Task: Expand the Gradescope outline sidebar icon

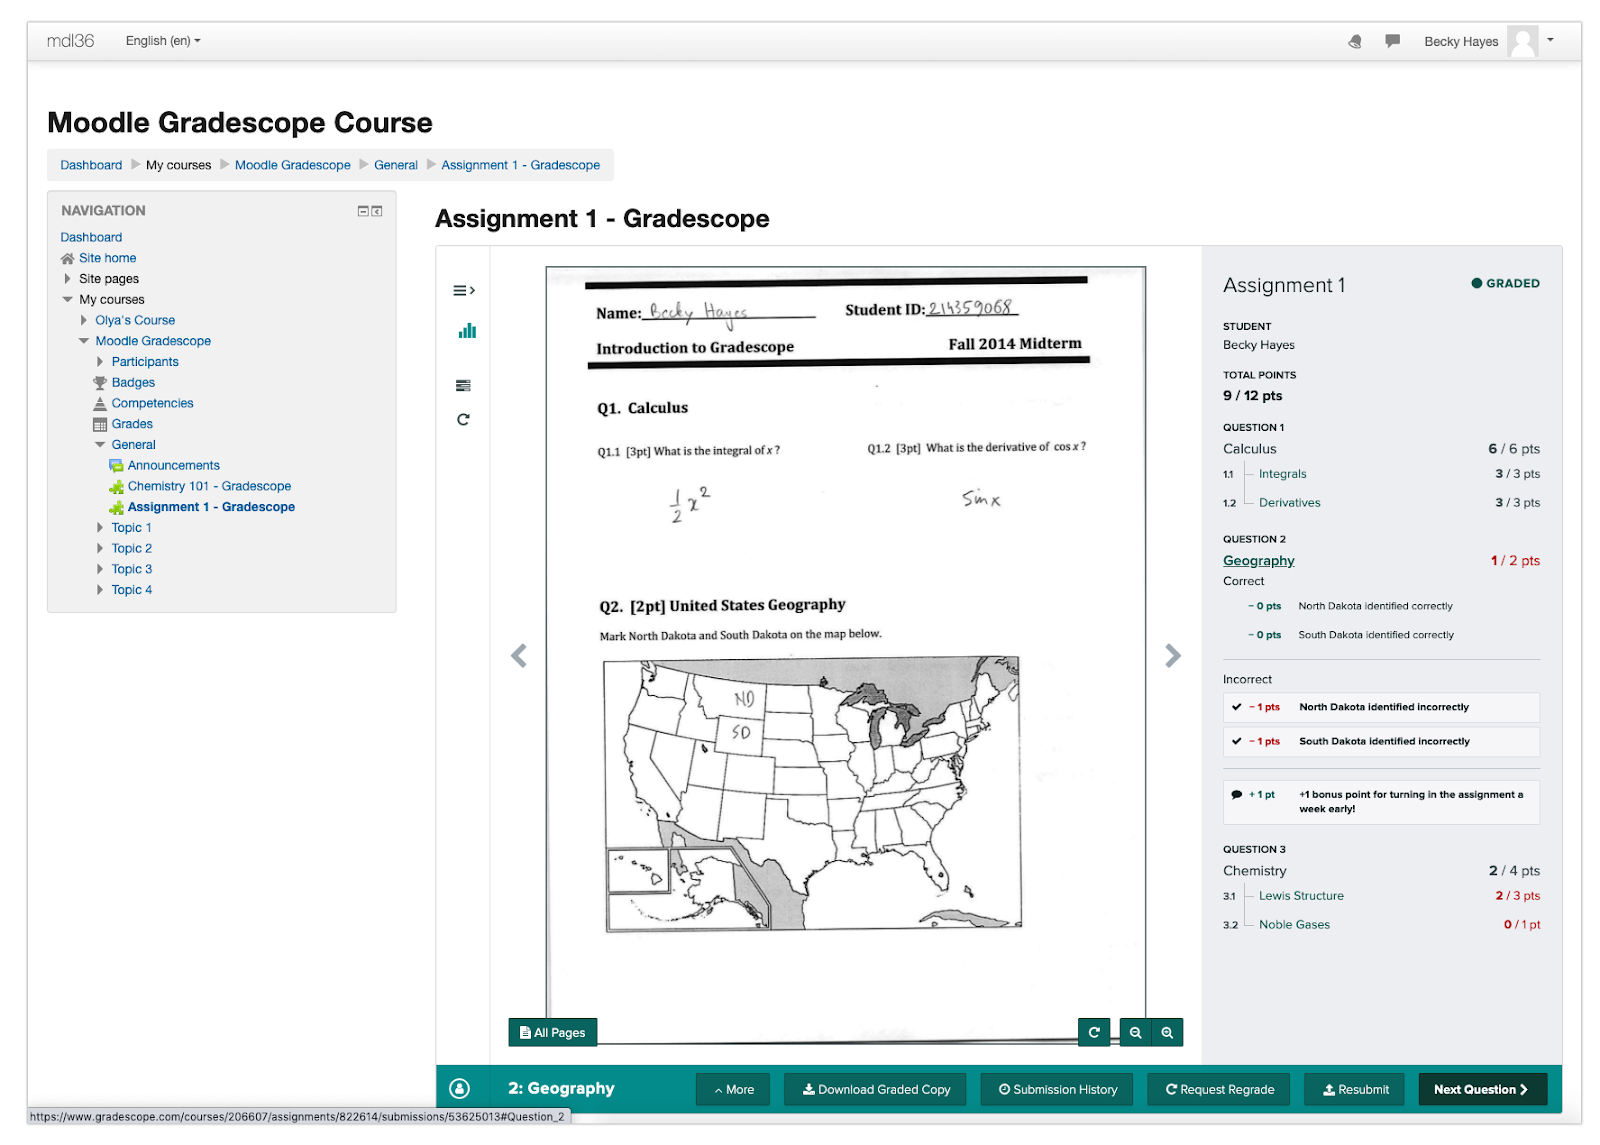Action: (464, 290)
